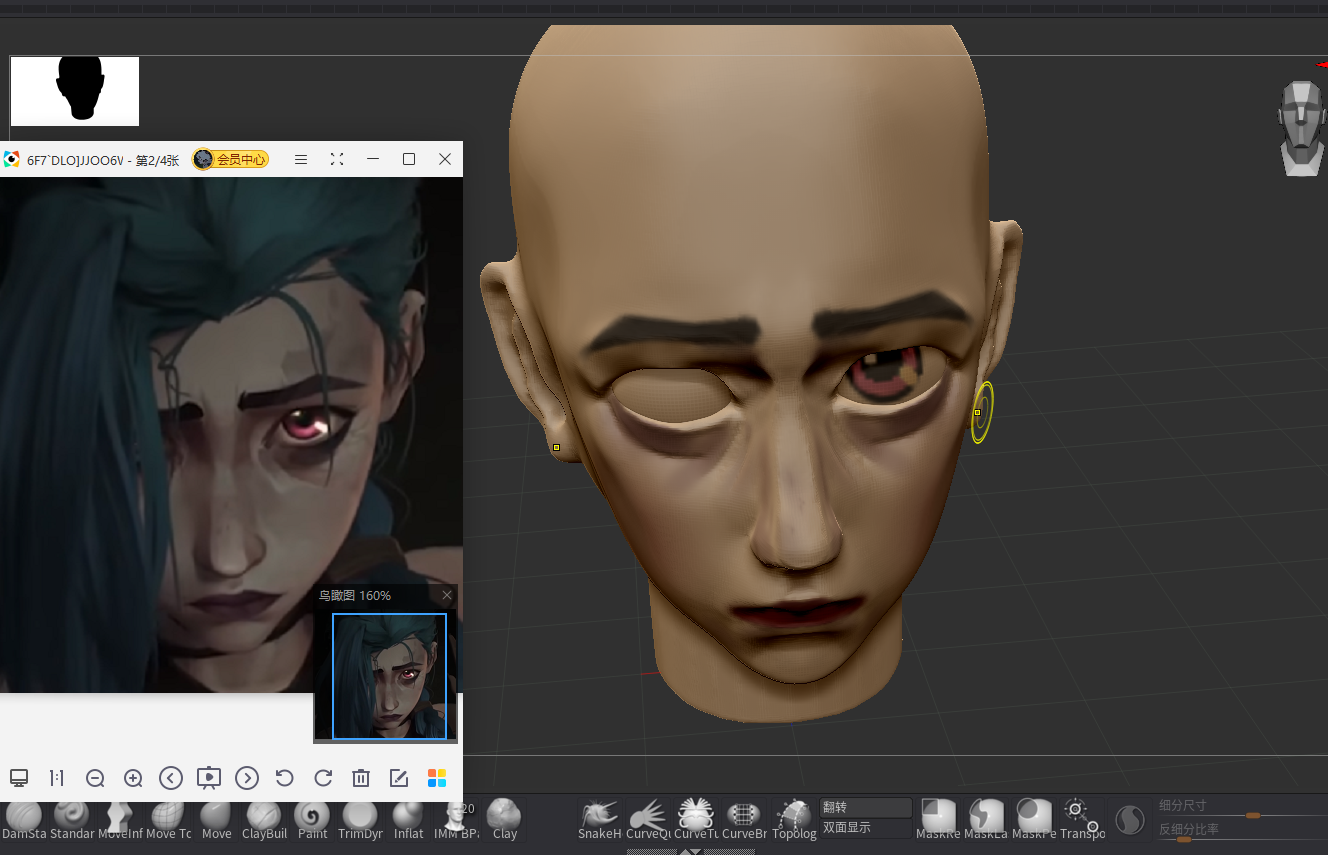Select the CurveBridge brush
Viewport: 1328px width, 855px height.
pos(744,821)
